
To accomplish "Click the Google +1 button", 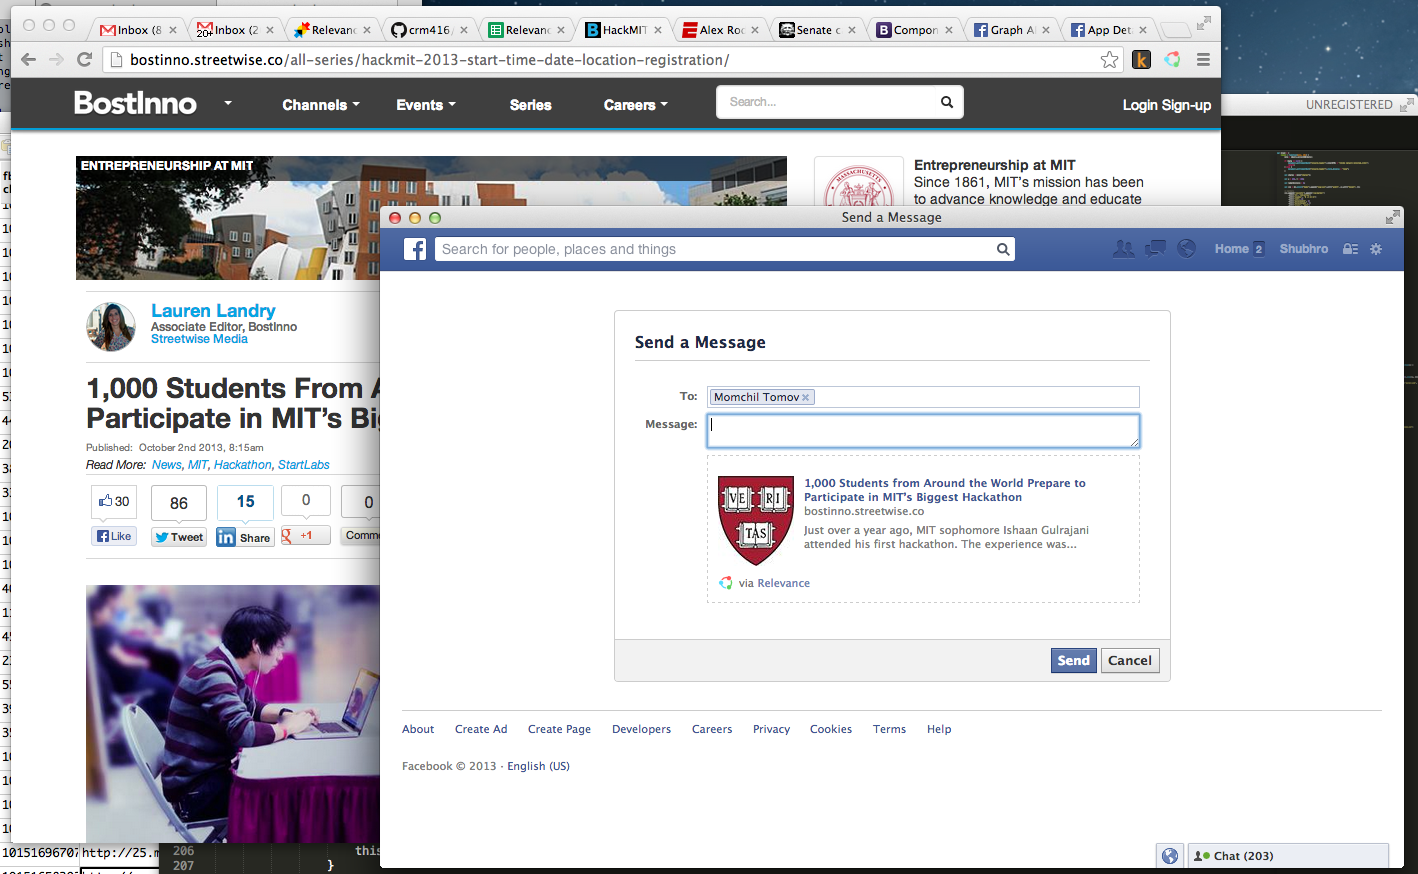I will pos(305,536).
